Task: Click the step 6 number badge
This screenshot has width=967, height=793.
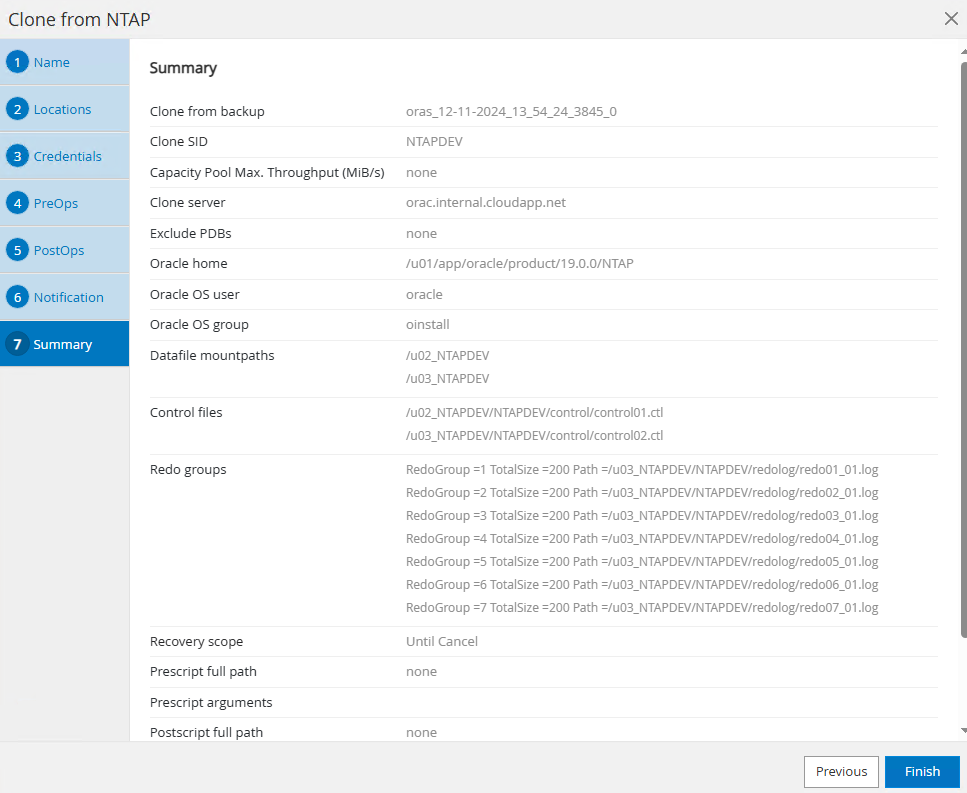Action: (17, 297)
